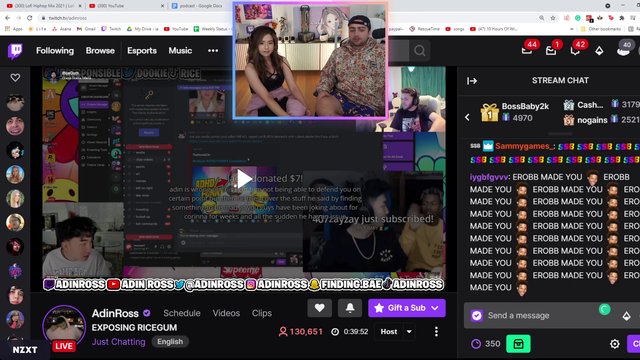Open chat settings gear icon
This screenshot has width=640, height=360.
pos(615,344)
